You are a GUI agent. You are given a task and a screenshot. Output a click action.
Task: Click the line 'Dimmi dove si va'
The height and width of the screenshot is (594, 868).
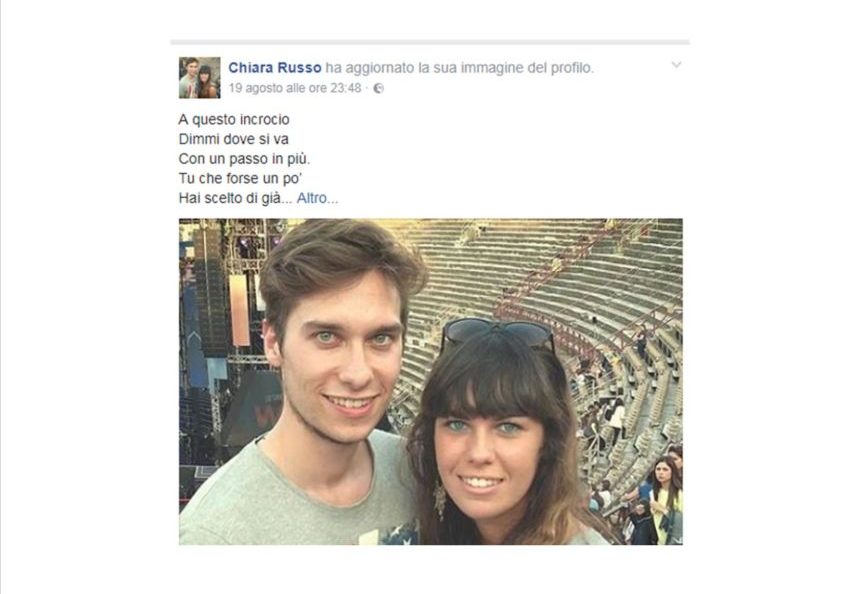(x=234, y=139)
